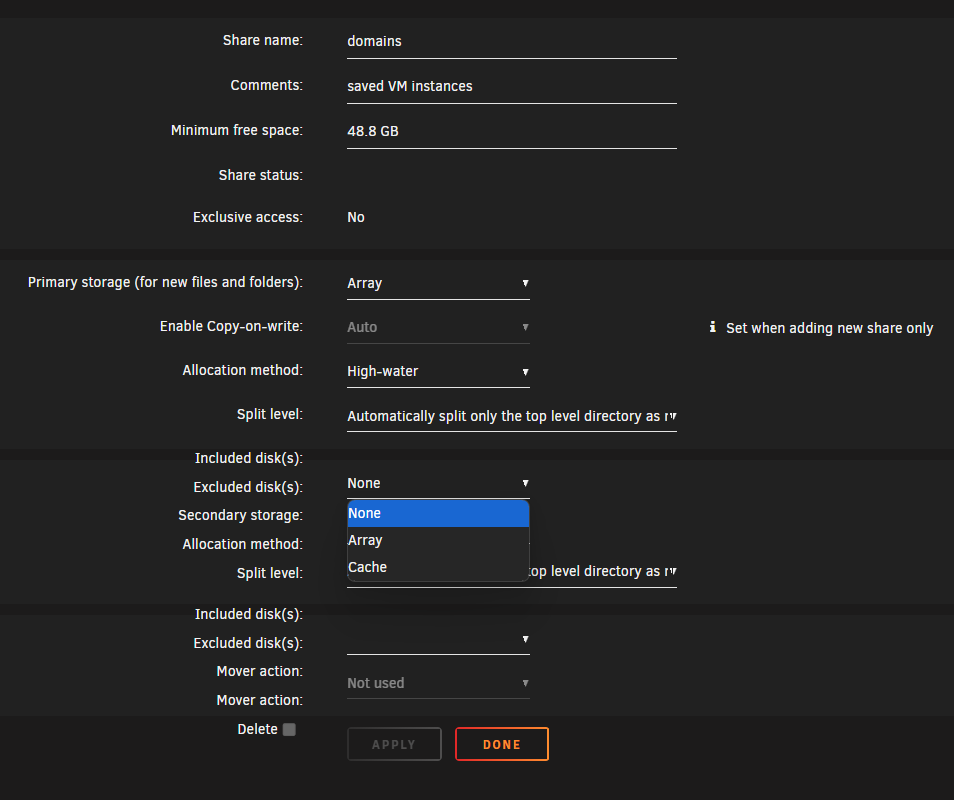Screen dimensions: 954x800
Task: Tick the Delete checkbox
Action: point(290,729)
